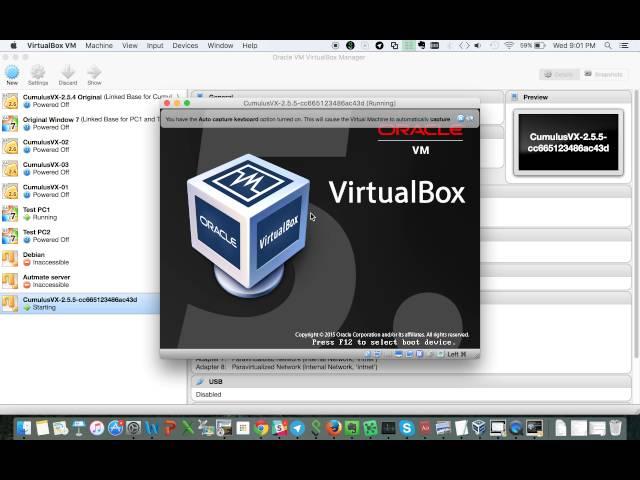Open the Help menu

tap(250, 46)
